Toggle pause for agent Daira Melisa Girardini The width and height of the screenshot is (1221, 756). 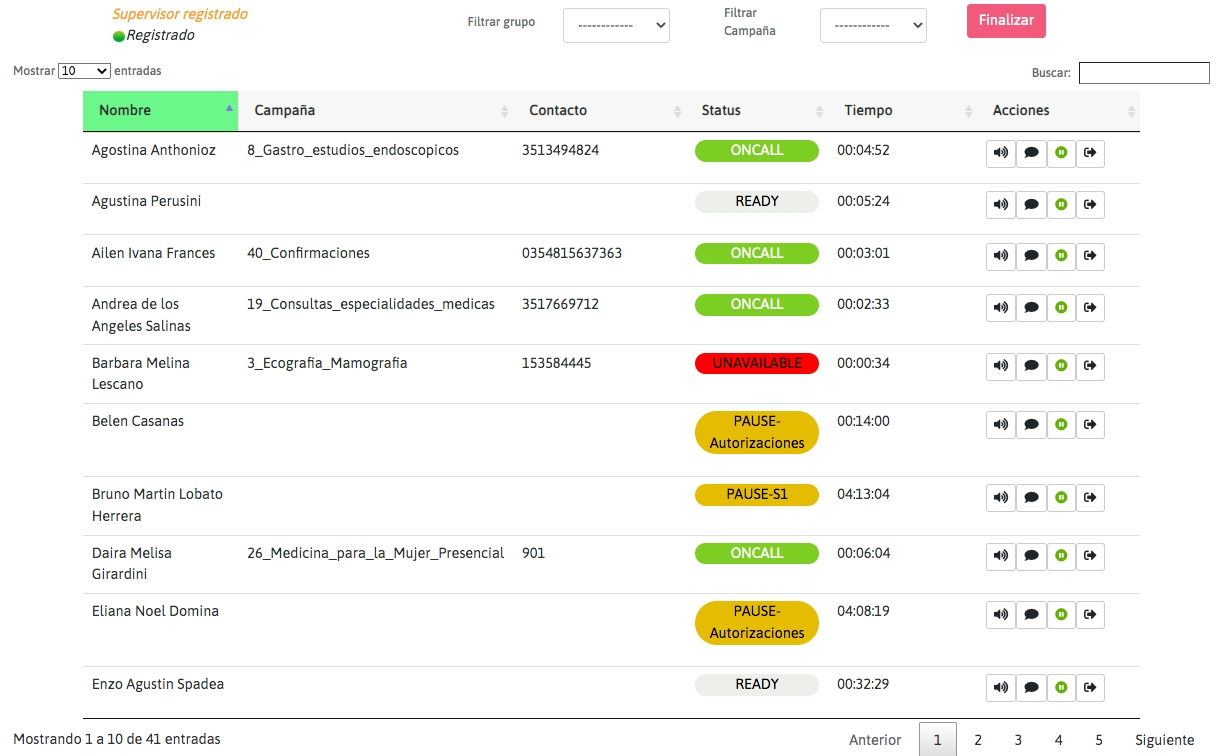[x=1061, y=556]
